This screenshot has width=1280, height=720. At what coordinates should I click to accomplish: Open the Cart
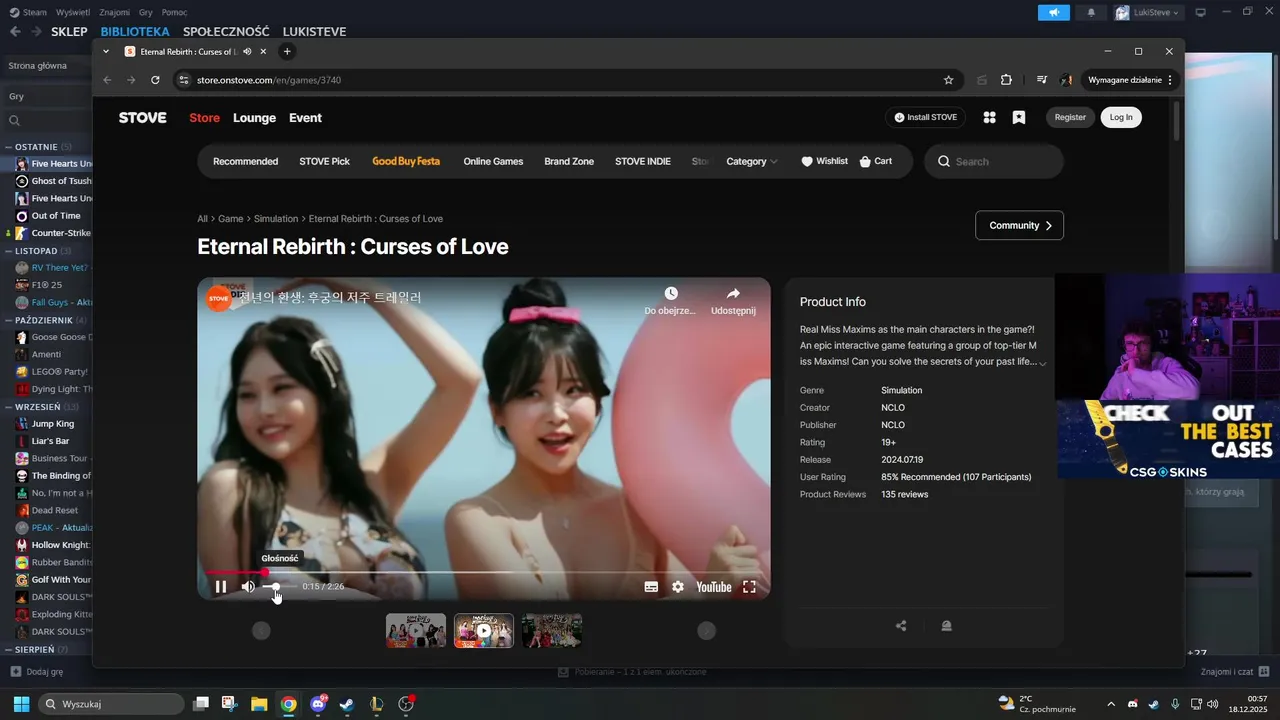click(876, 161)
